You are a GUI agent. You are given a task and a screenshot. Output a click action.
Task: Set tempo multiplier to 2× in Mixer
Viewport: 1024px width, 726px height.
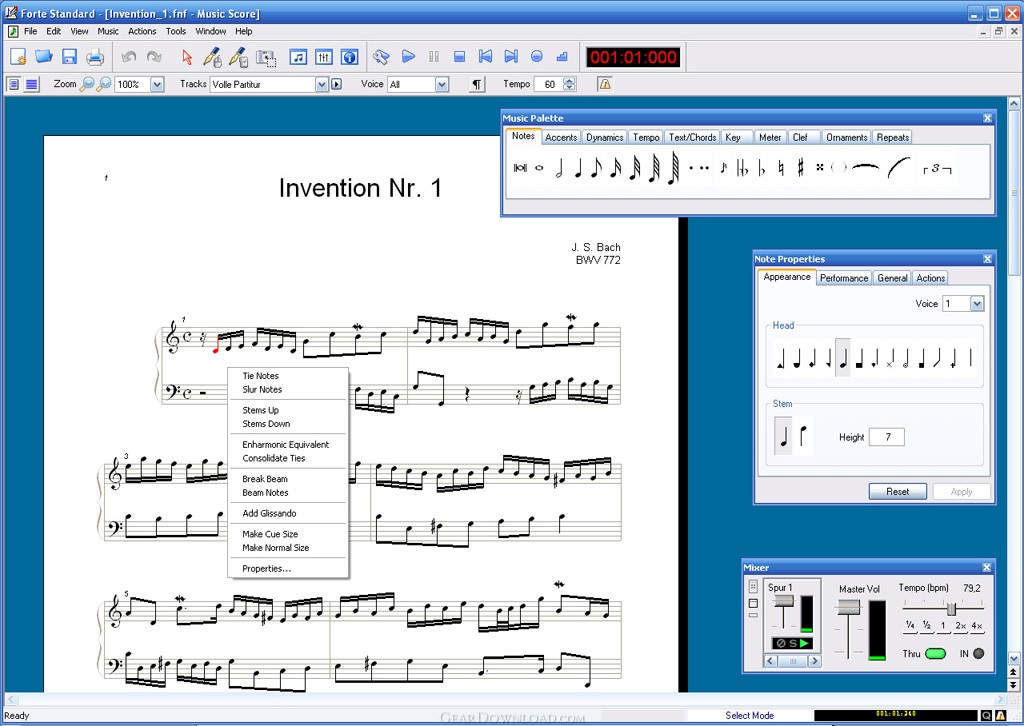(961, 625)
